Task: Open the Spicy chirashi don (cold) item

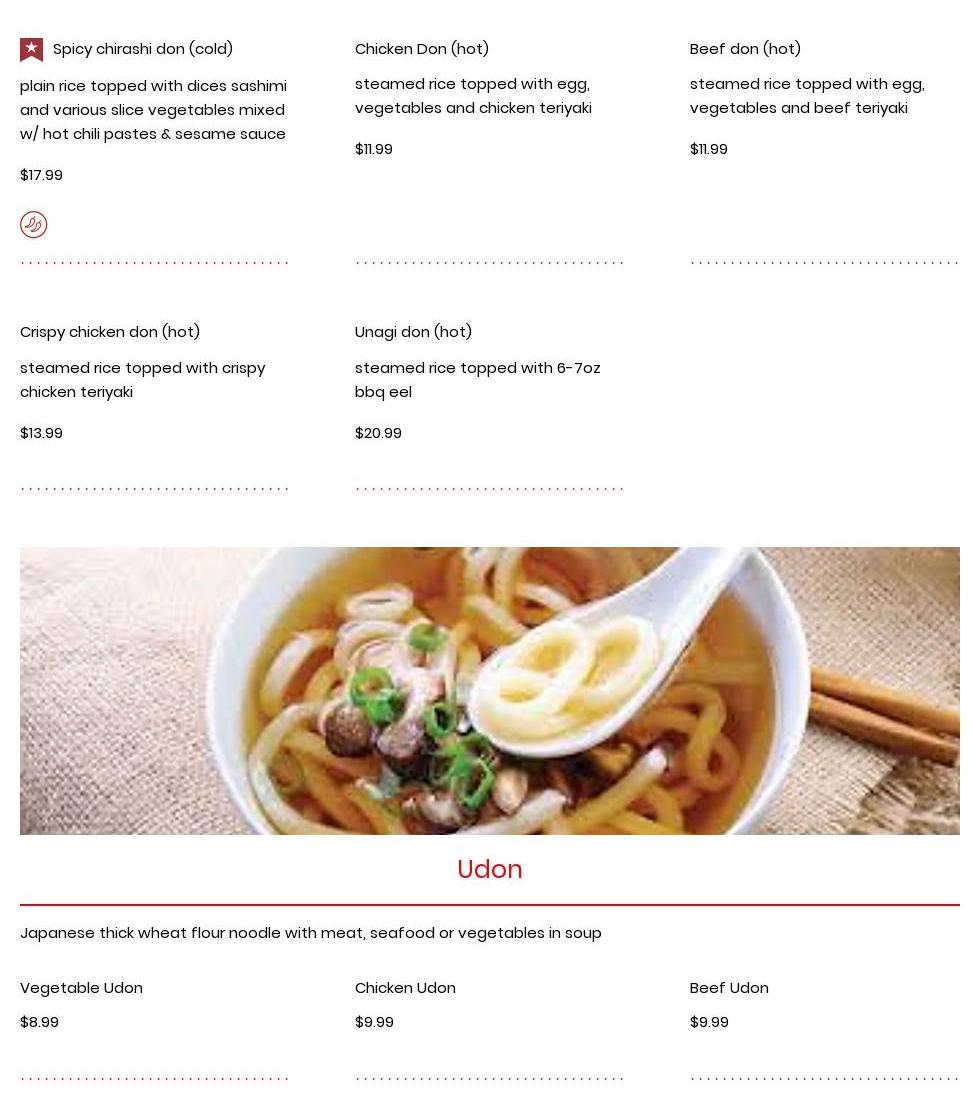Action: click(143, 49)
